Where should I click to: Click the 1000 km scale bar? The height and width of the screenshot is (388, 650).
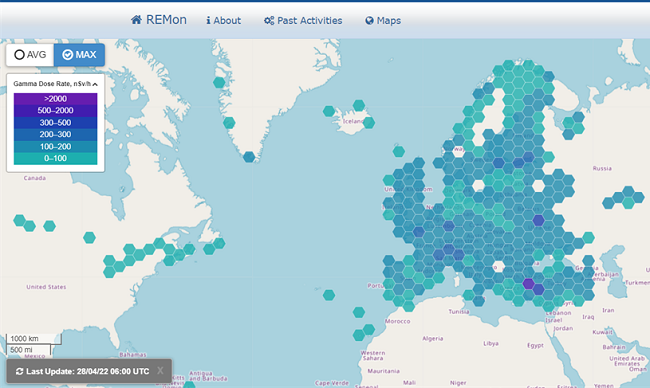[34, 339]
